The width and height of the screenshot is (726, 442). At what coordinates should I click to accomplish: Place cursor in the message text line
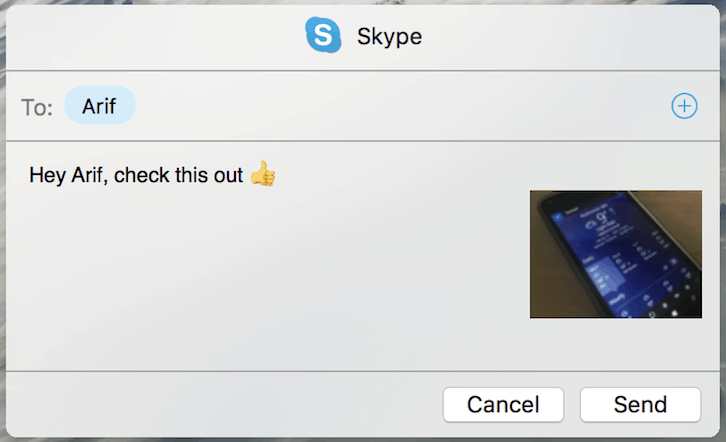153,175
